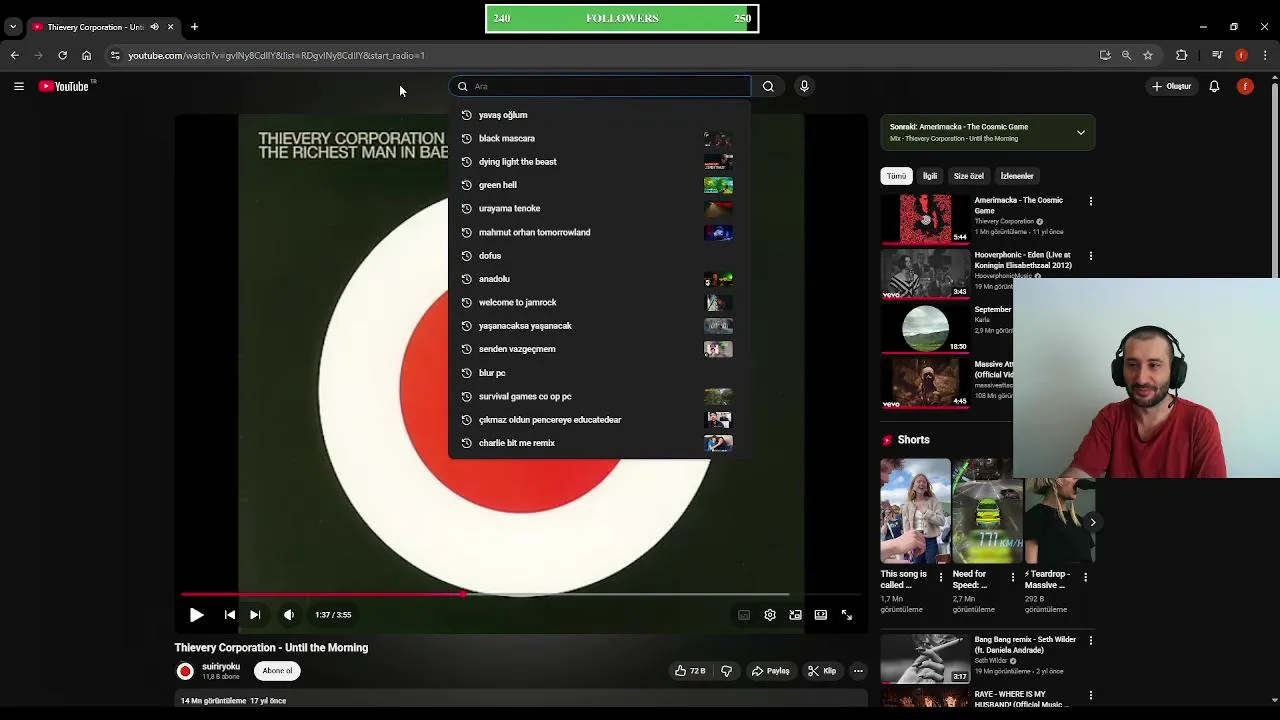Go to the previous video

click(229, 615)
